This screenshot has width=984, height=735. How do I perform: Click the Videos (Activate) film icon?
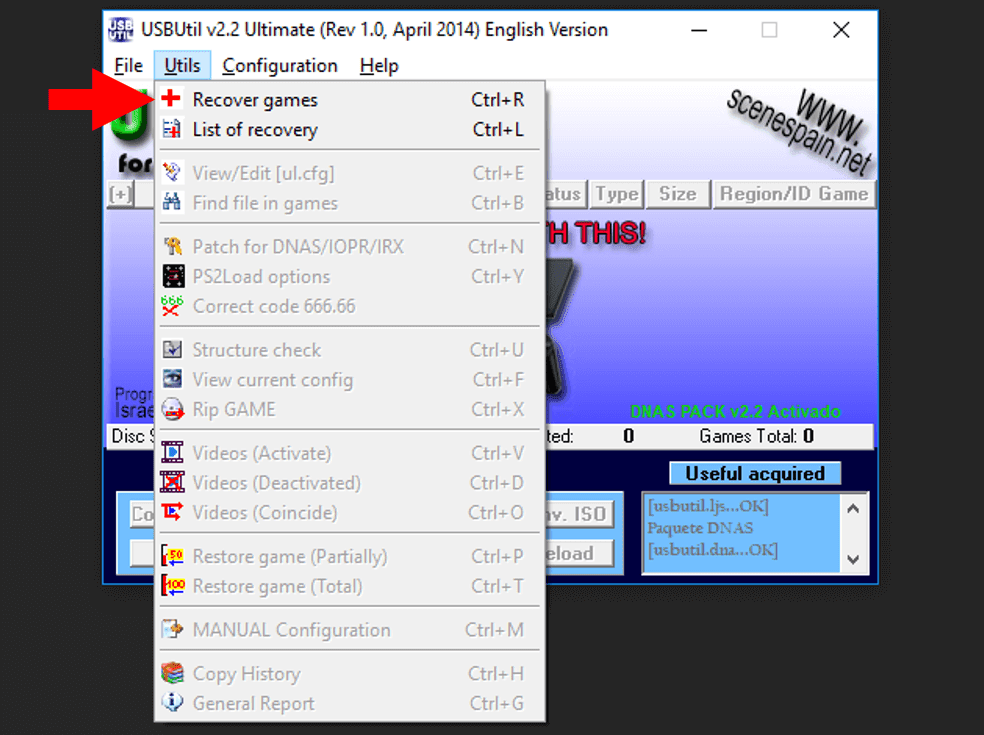click(x=172, y=453)
